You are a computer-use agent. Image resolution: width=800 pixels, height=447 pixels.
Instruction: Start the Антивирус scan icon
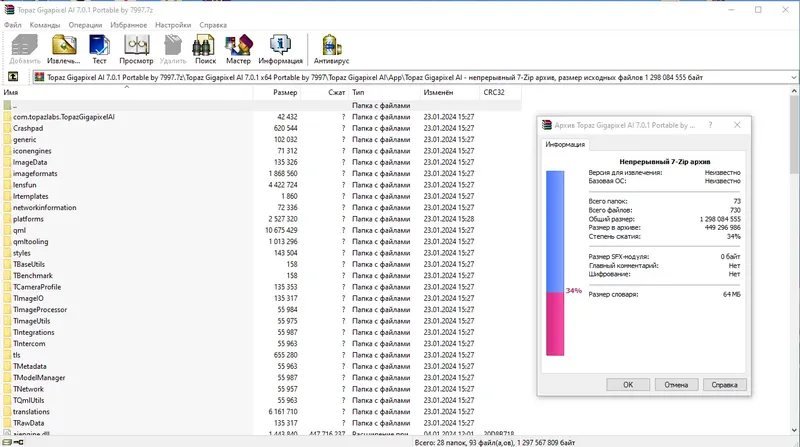331,49
